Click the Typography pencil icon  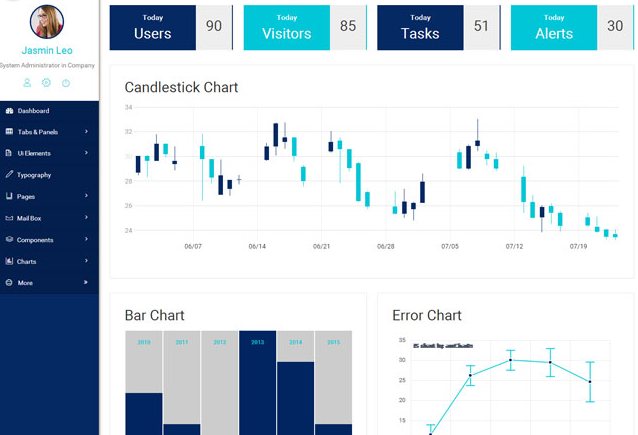point(9,175)
